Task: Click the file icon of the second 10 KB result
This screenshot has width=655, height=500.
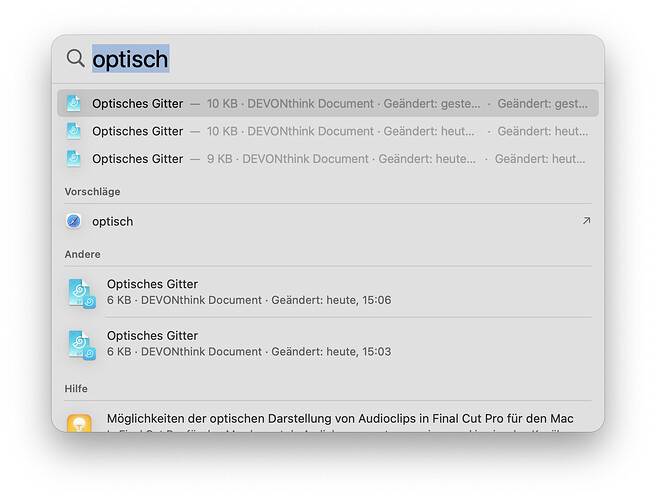Action: [74, 131]
